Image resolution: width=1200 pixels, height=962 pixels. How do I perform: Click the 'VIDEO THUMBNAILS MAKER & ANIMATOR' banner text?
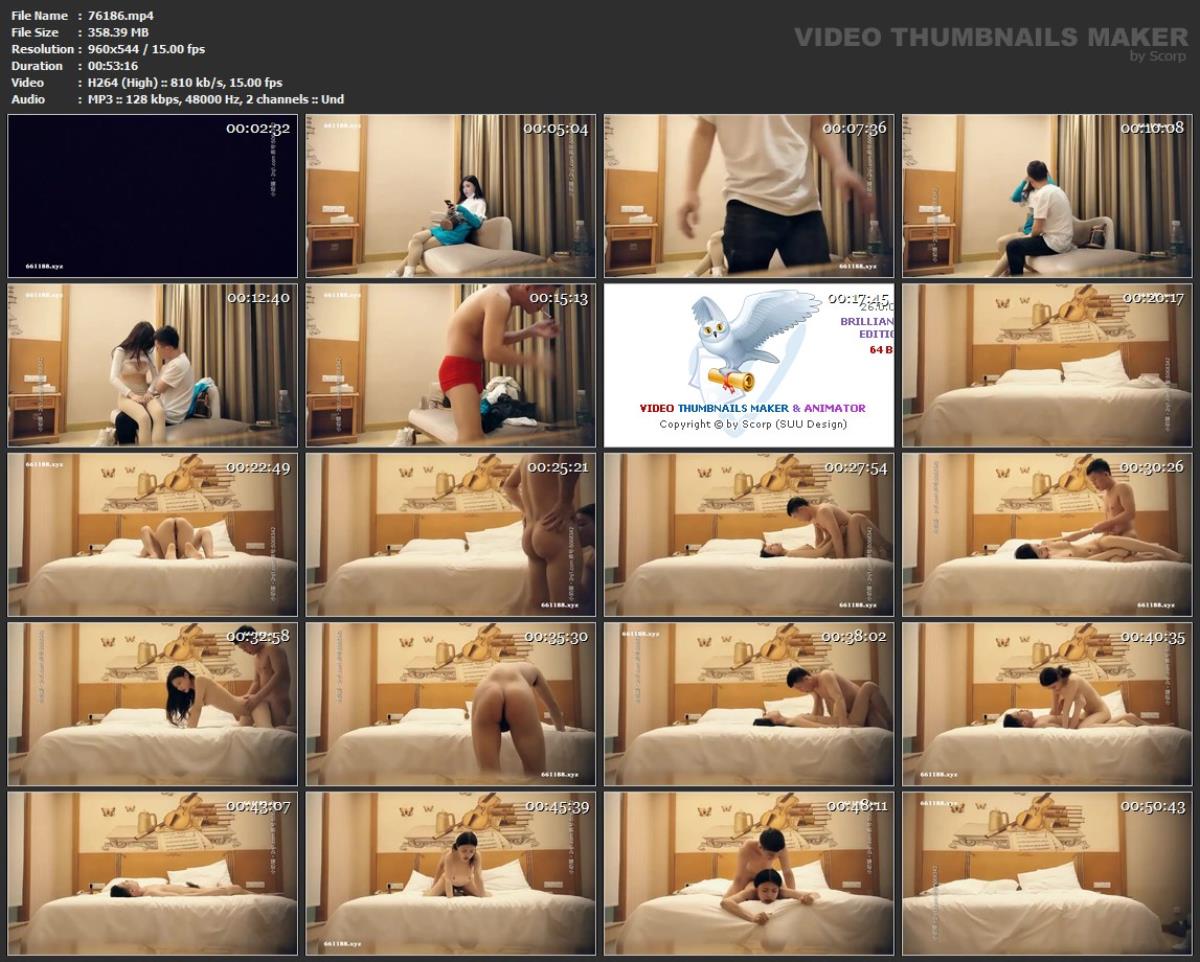pyautogui.click(x=753, y=408)
